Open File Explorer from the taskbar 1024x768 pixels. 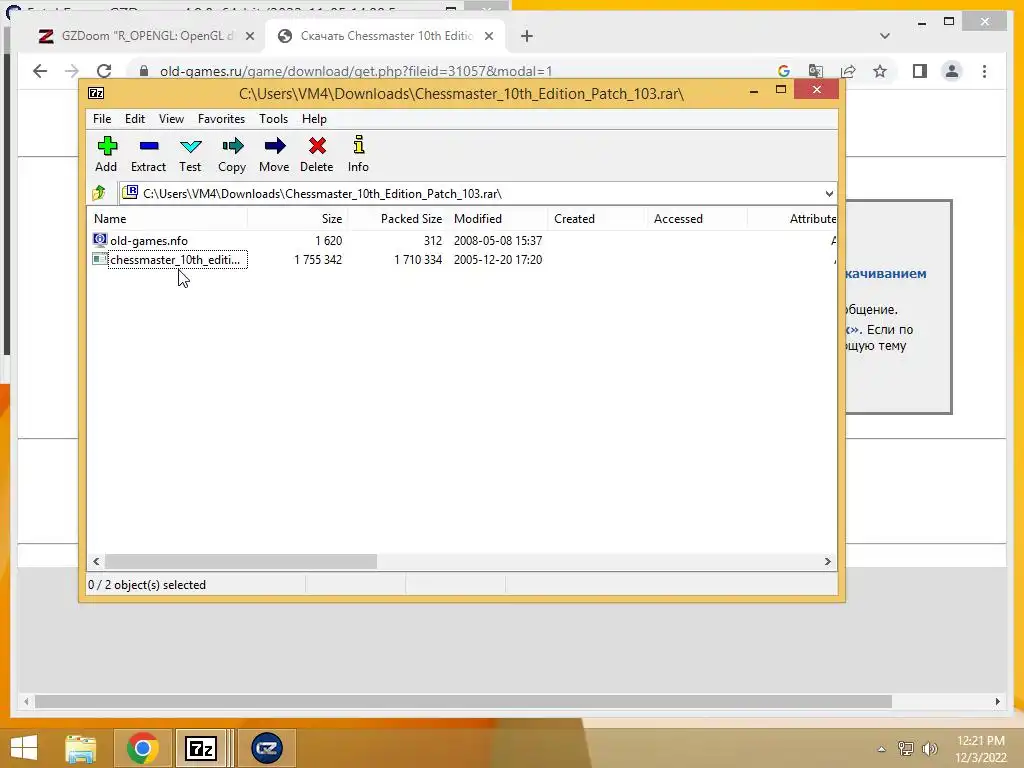[x=80, y=748]
